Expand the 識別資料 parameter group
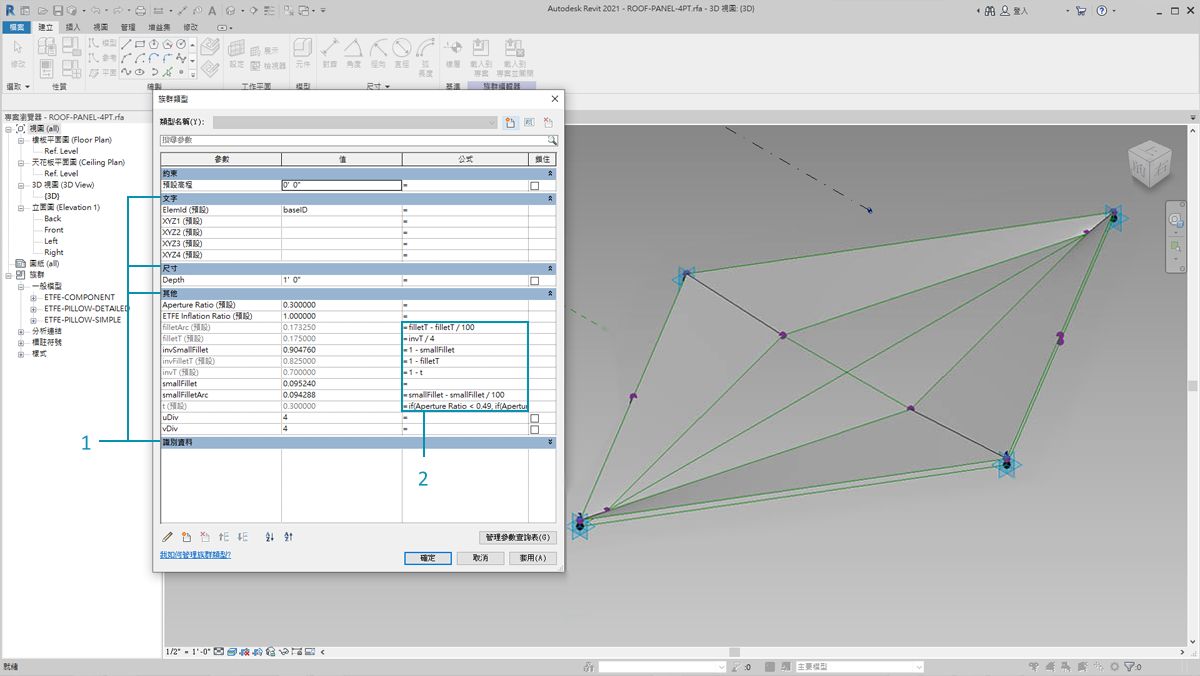 pyautogui.click(x=550, y=442)
